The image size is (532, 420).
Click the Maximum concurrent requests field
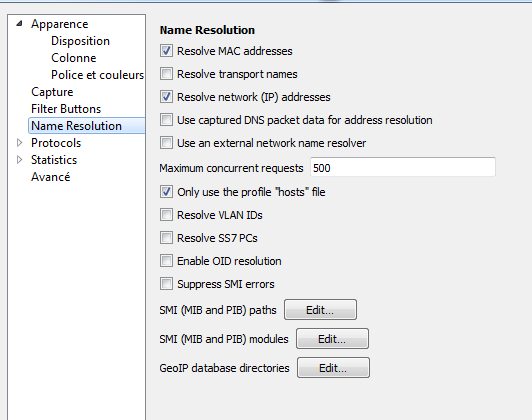(403, 167)
